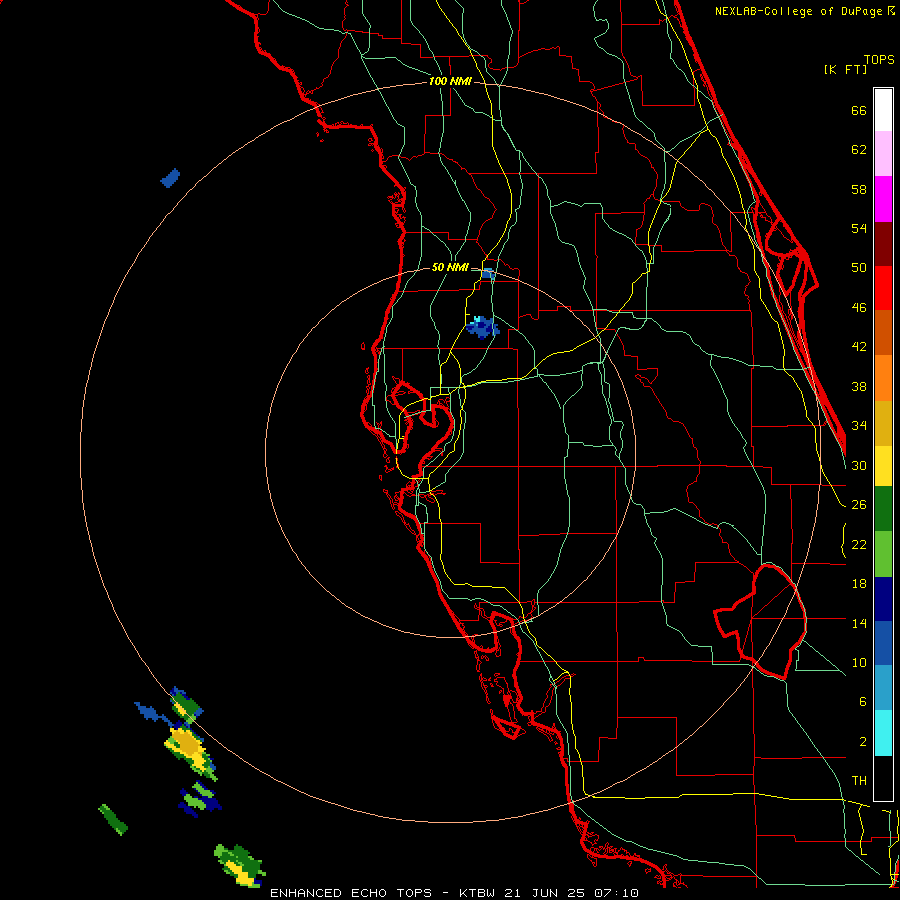Pick the cyan legend swatch

click(x=883, y=733)
